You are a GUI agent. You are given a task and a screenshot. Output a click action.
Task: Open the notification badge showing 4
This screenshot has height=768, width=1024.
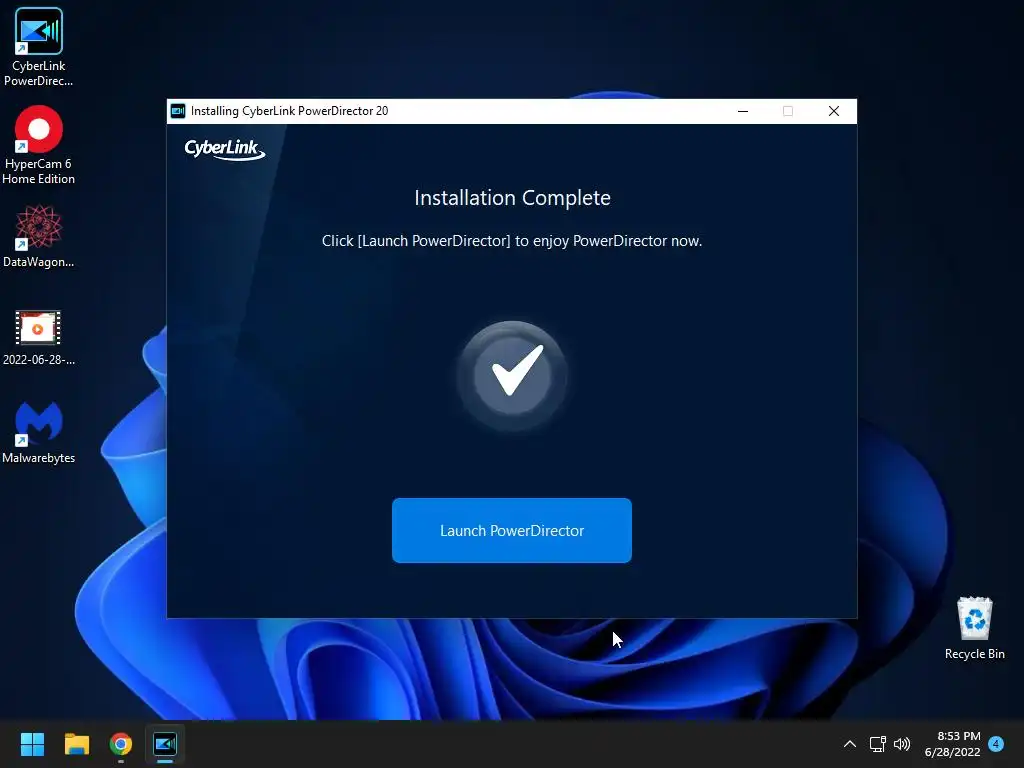[996, 743]
